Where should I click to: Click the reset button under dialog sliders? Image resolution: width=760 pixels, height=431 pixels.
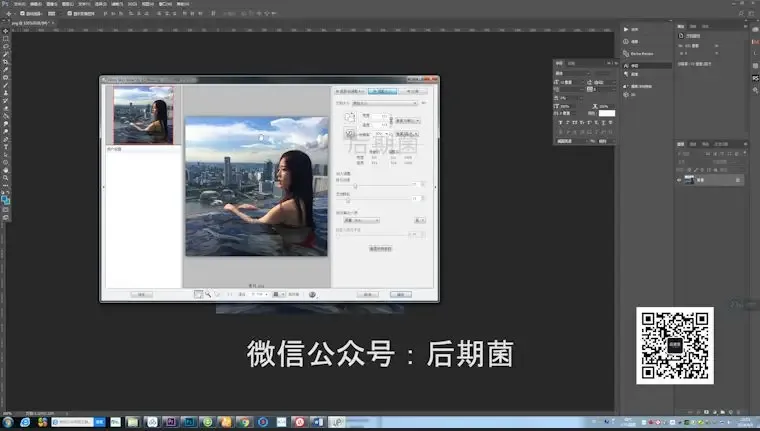click(x=380, y=249)
